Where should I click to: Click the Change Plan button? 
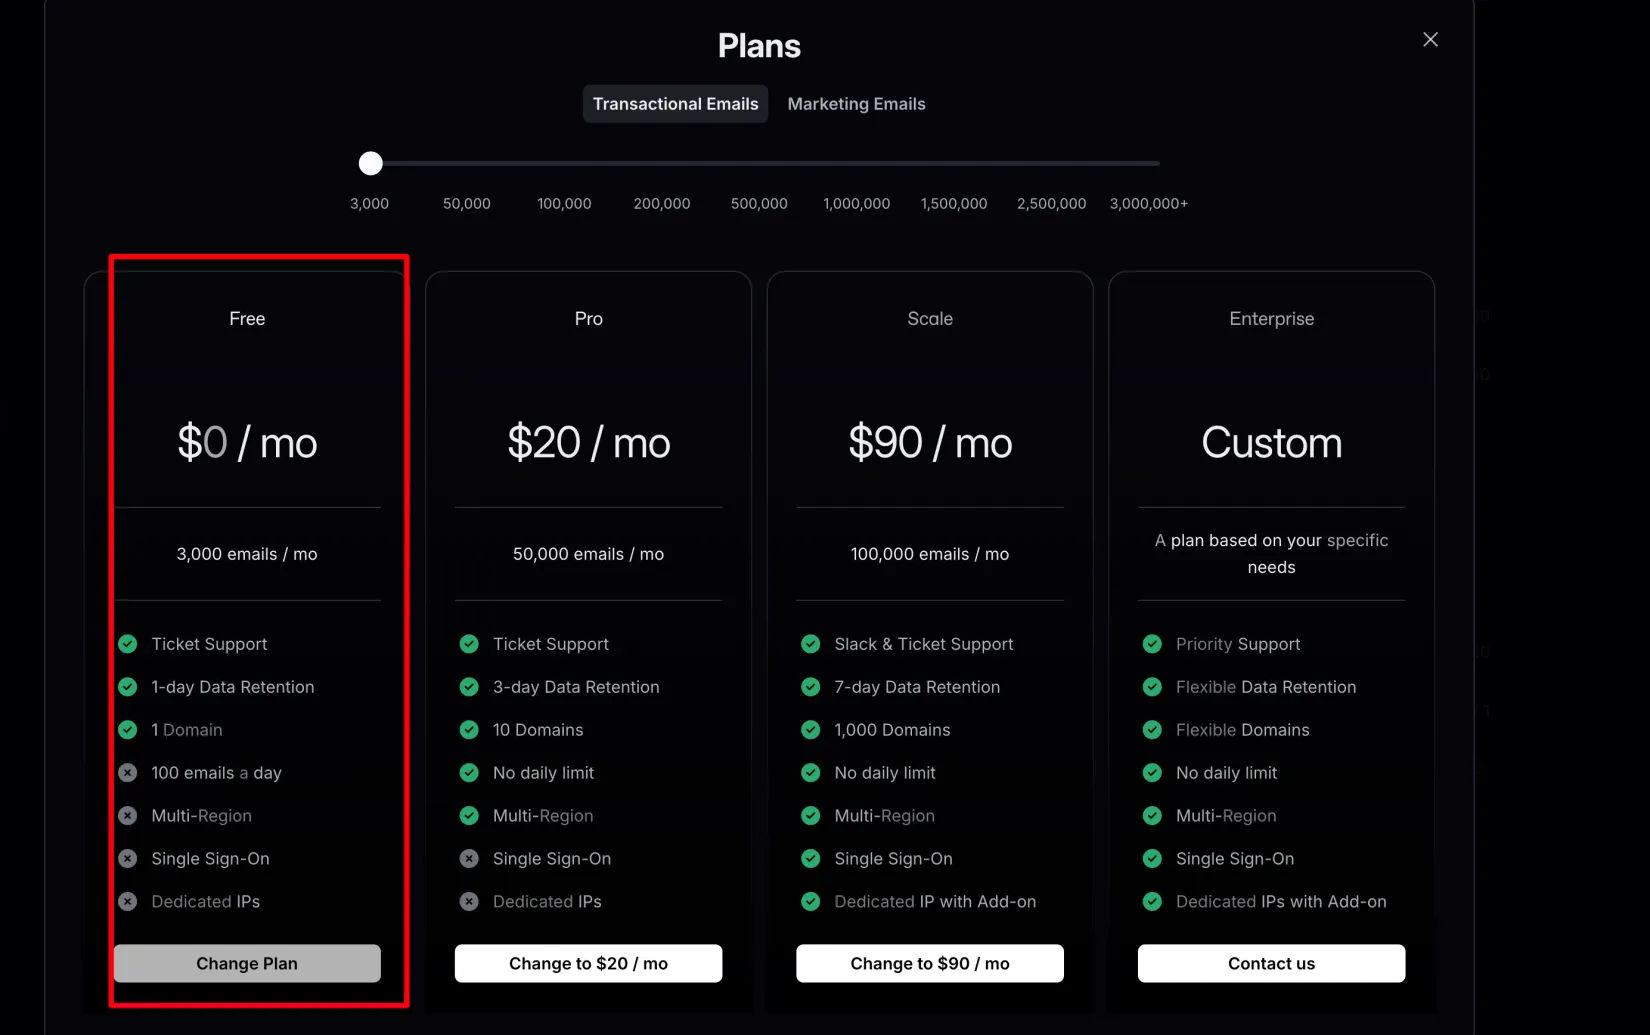pyautogui.click(x=247, y=963)
